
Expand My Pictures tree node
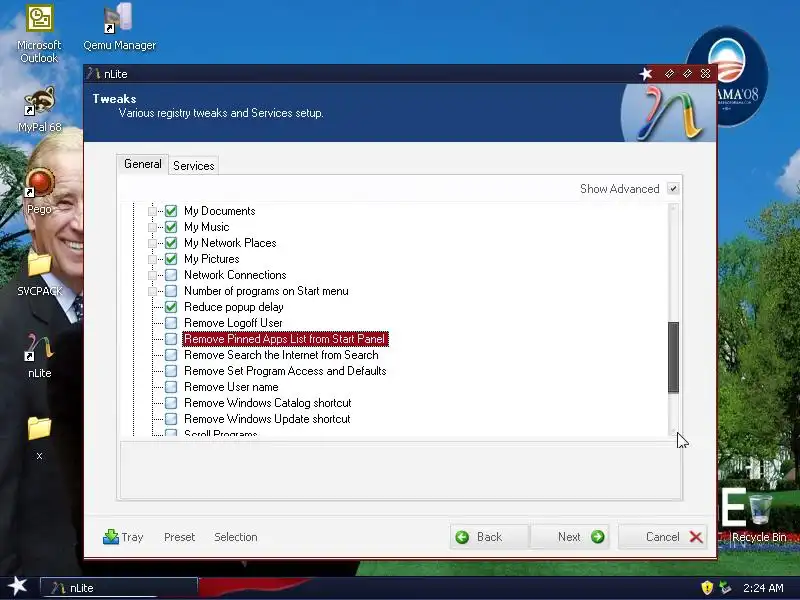tap(152, 259)
